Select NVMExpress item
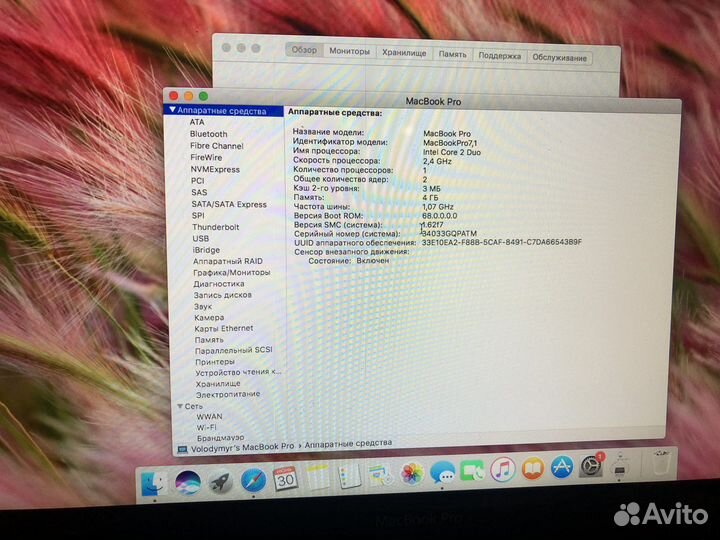Image resolution: width=720 pixels, height=540 pixels. [215, 169]
